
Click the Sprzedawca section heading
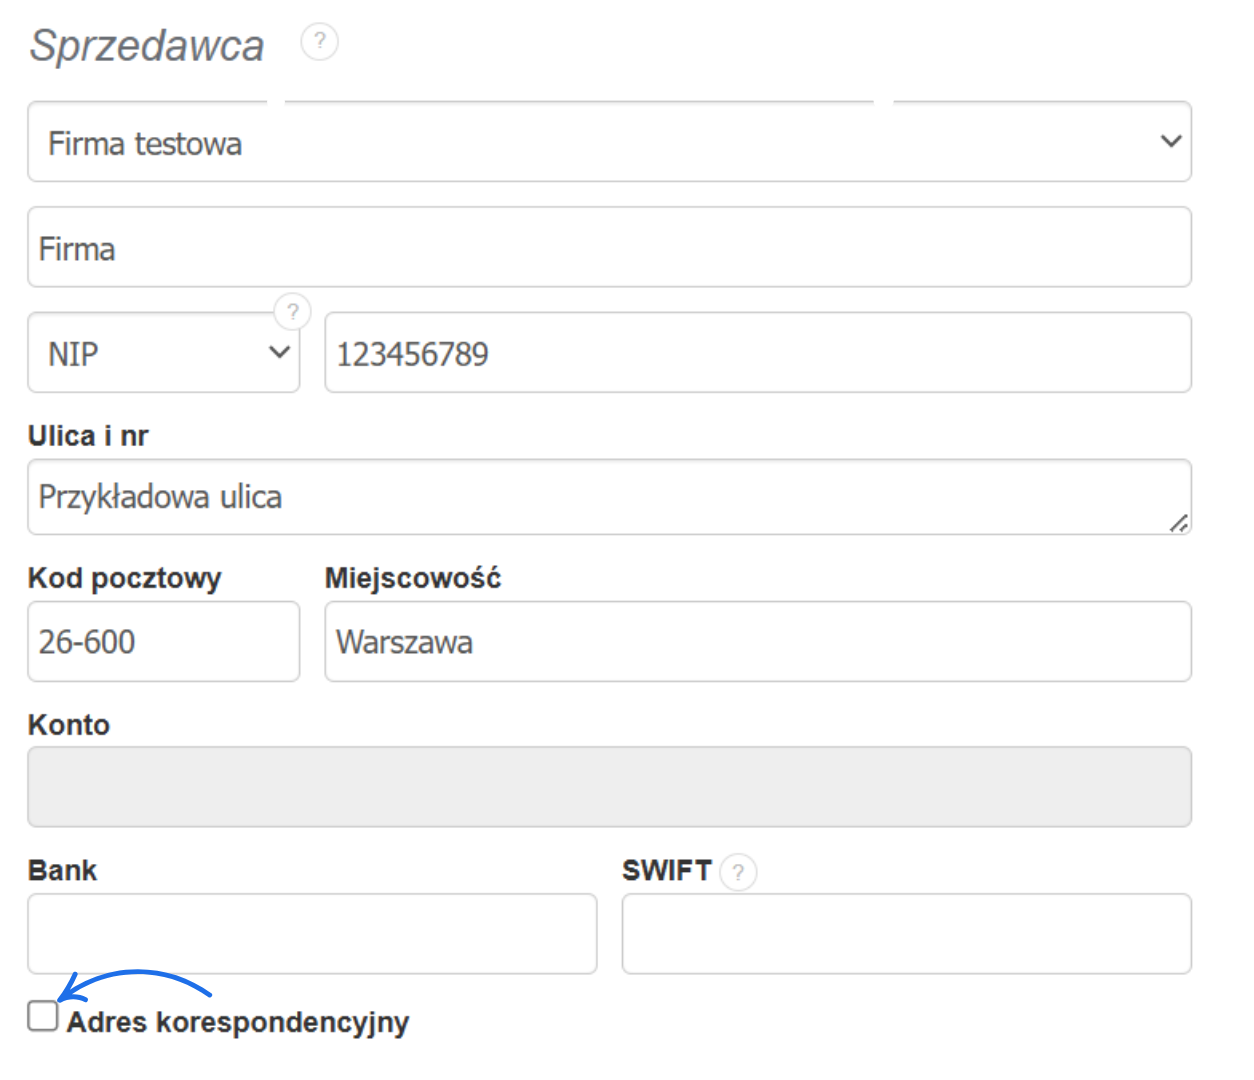point(148,44)
